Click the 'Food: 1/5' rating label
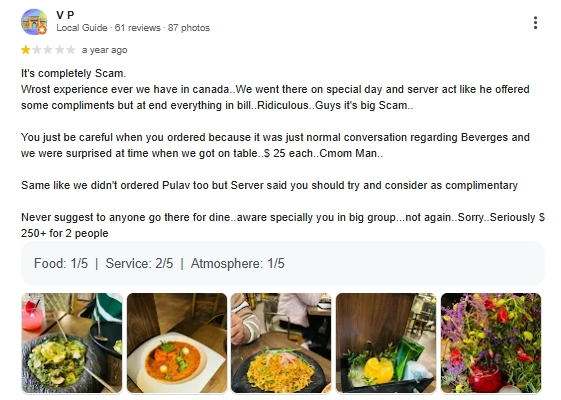This screenshot has height=400, width=561. [61, 264]
